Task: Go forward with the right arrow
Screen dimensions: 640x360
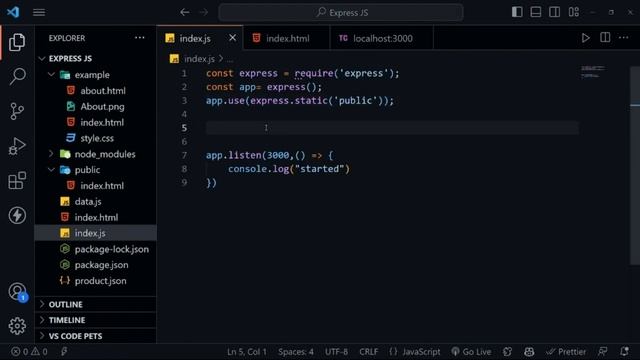Action: (x=204, y=13)
